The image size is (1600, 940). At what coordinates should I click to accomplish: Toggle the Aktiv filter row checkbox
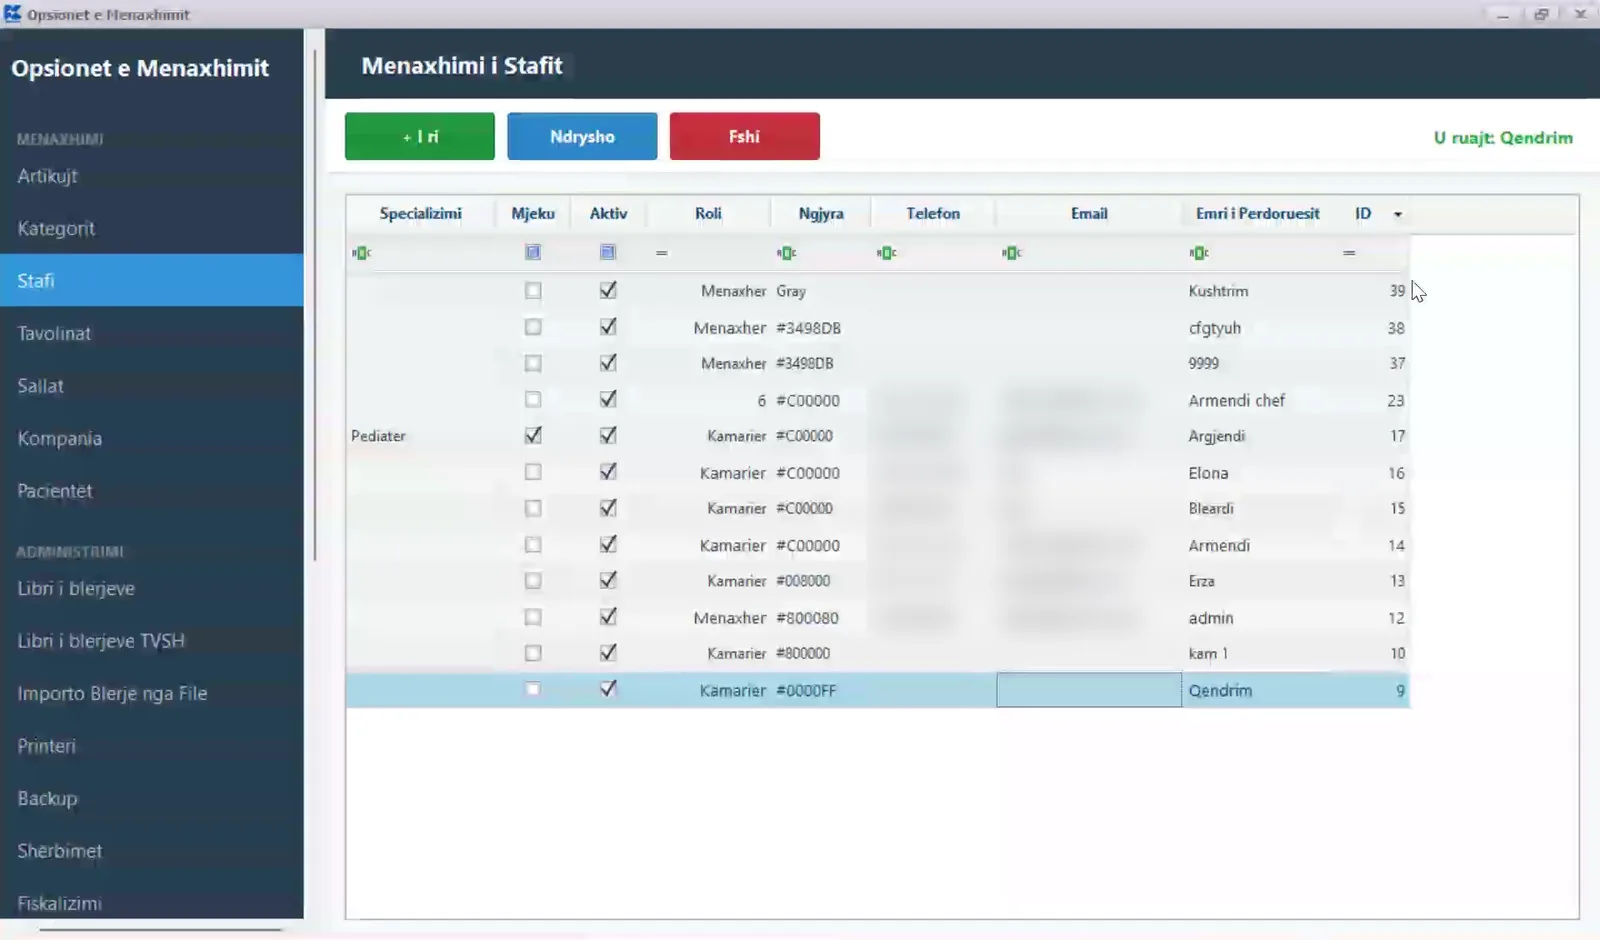pyautogui.click(x=608, y=252)
